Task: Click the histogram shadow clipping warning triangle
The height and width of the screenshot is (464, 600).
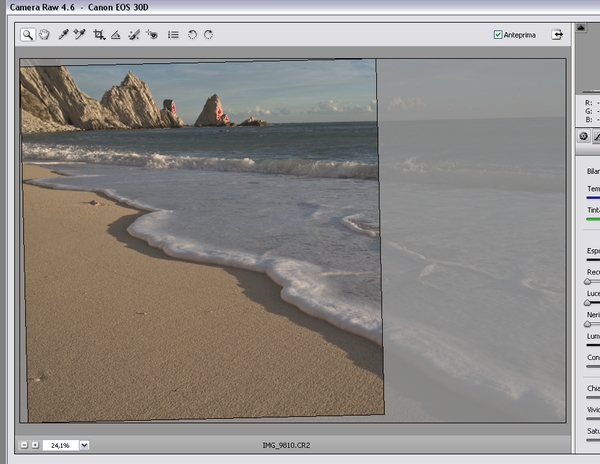Action: [581, 28]
